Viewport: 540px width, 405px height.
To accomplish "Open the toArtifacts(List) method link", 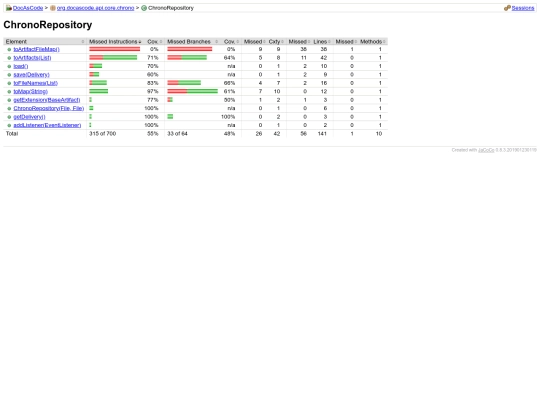I will (32, 58).
